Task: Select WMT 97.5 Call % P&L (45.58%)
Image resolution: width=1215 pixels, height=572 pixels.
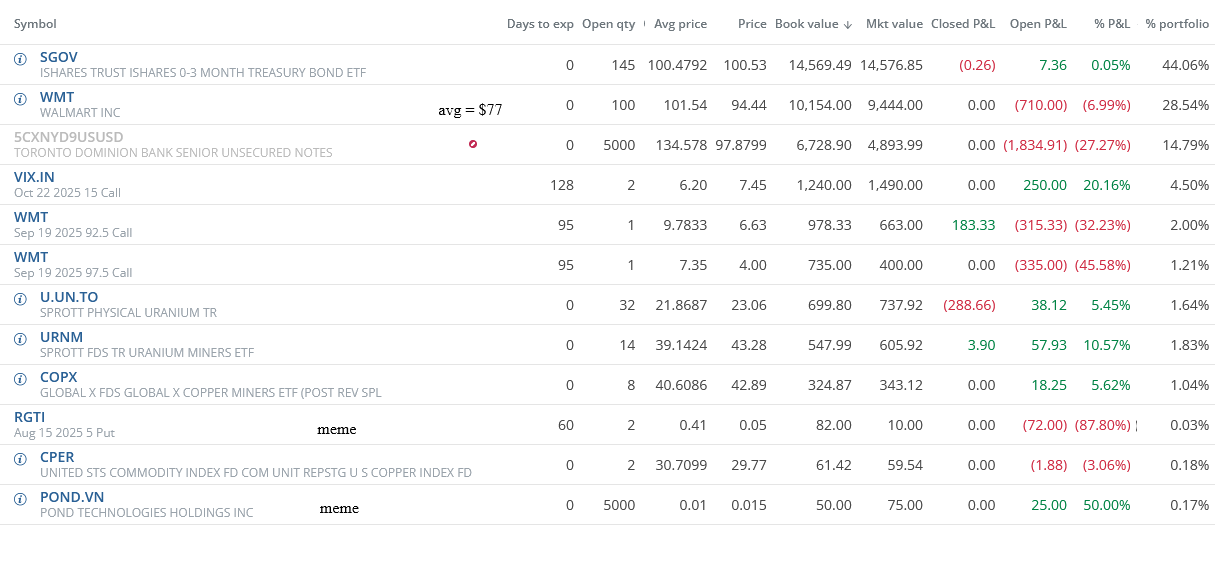Action: (x=1103, y=265)
